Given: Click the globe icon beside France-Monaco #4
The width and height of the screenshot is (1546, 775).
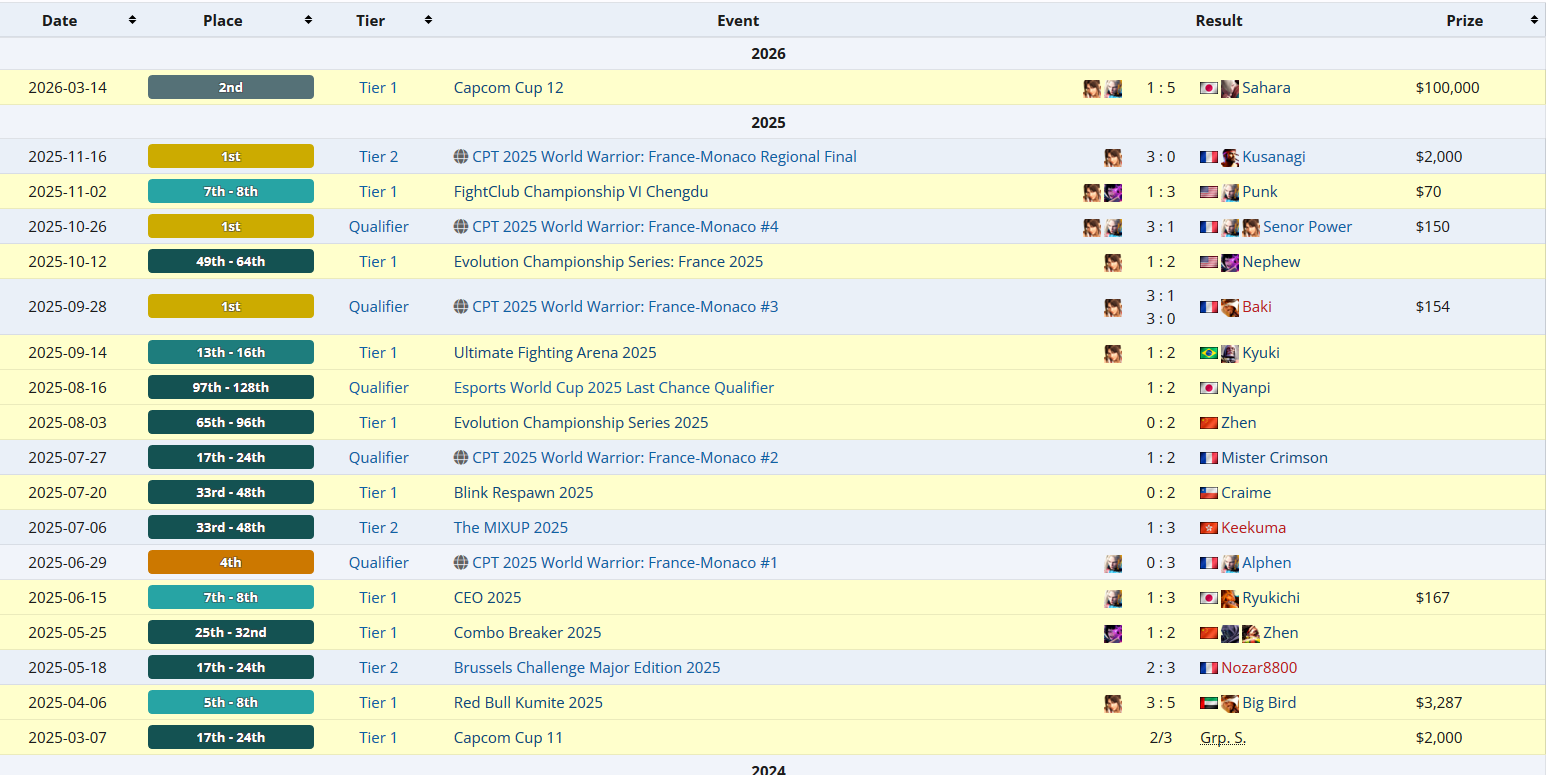Looking at the screenshot, I should coord(461,227).
